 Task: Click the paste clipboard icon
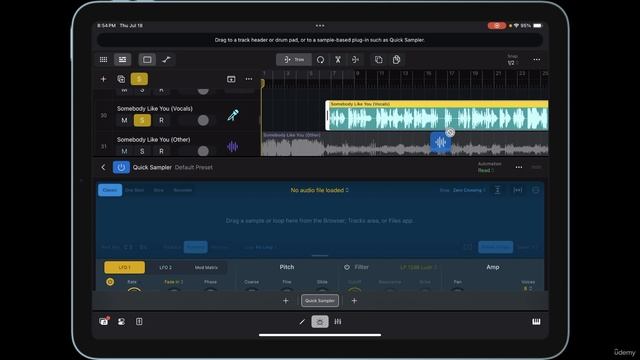pos(396,60)
